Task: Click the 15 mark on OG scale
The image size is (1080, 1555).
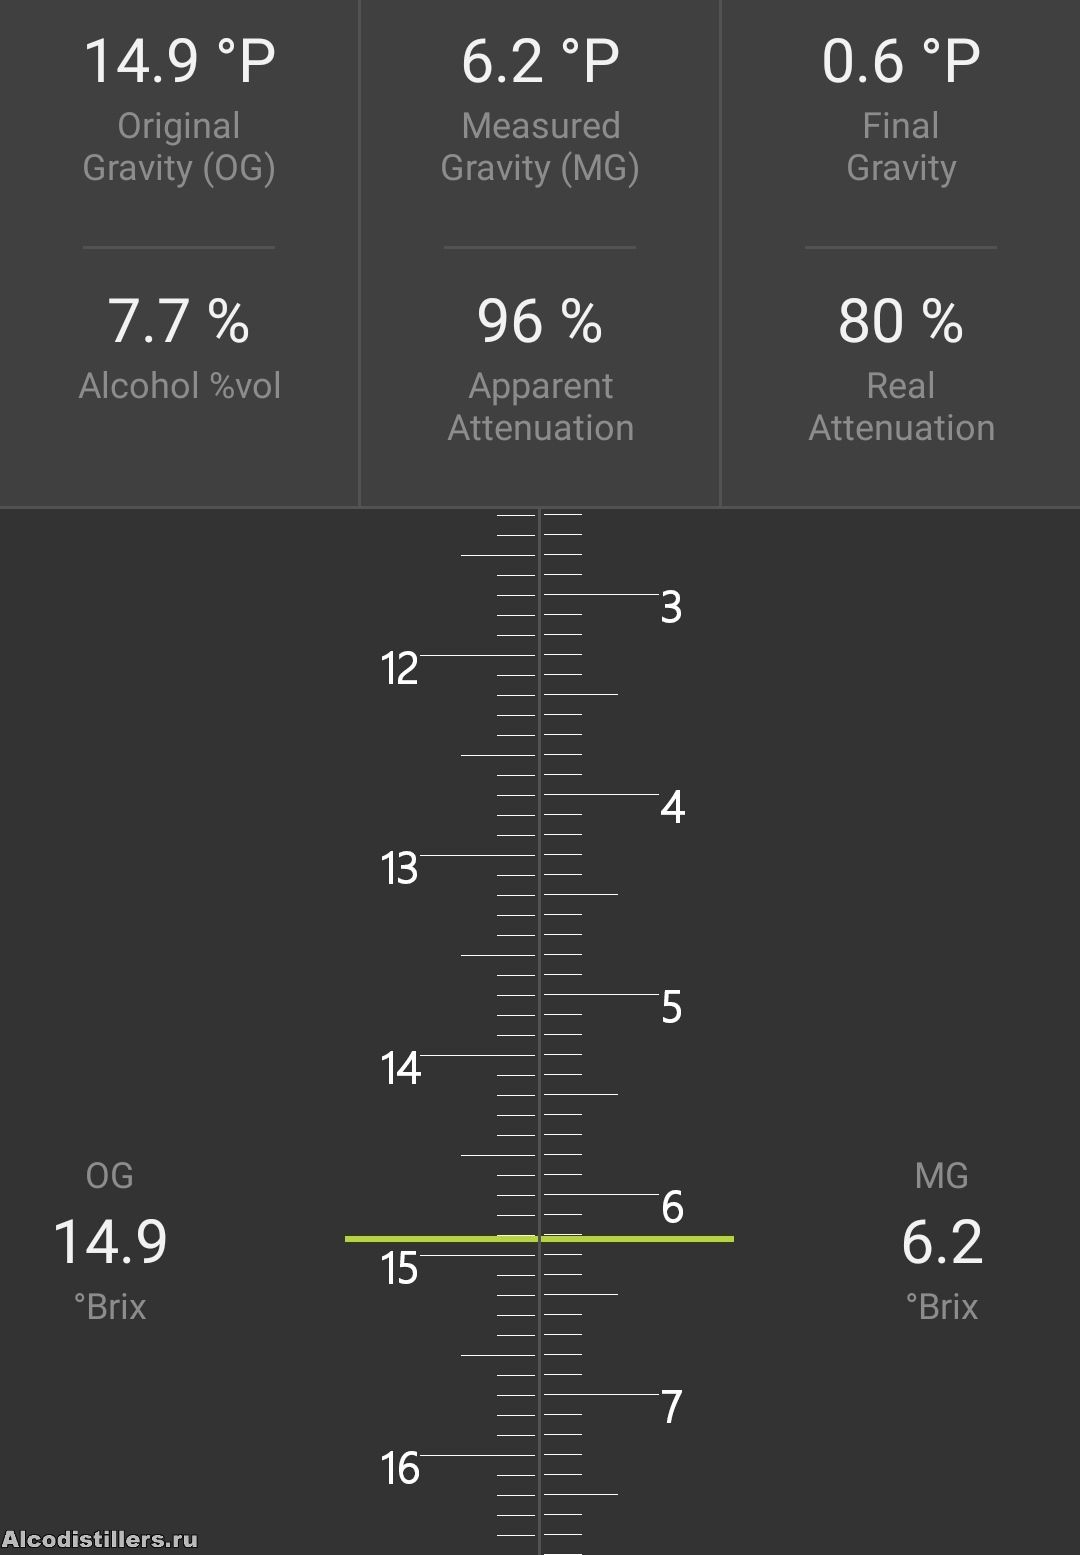Action: click(x=399, y=1269)
